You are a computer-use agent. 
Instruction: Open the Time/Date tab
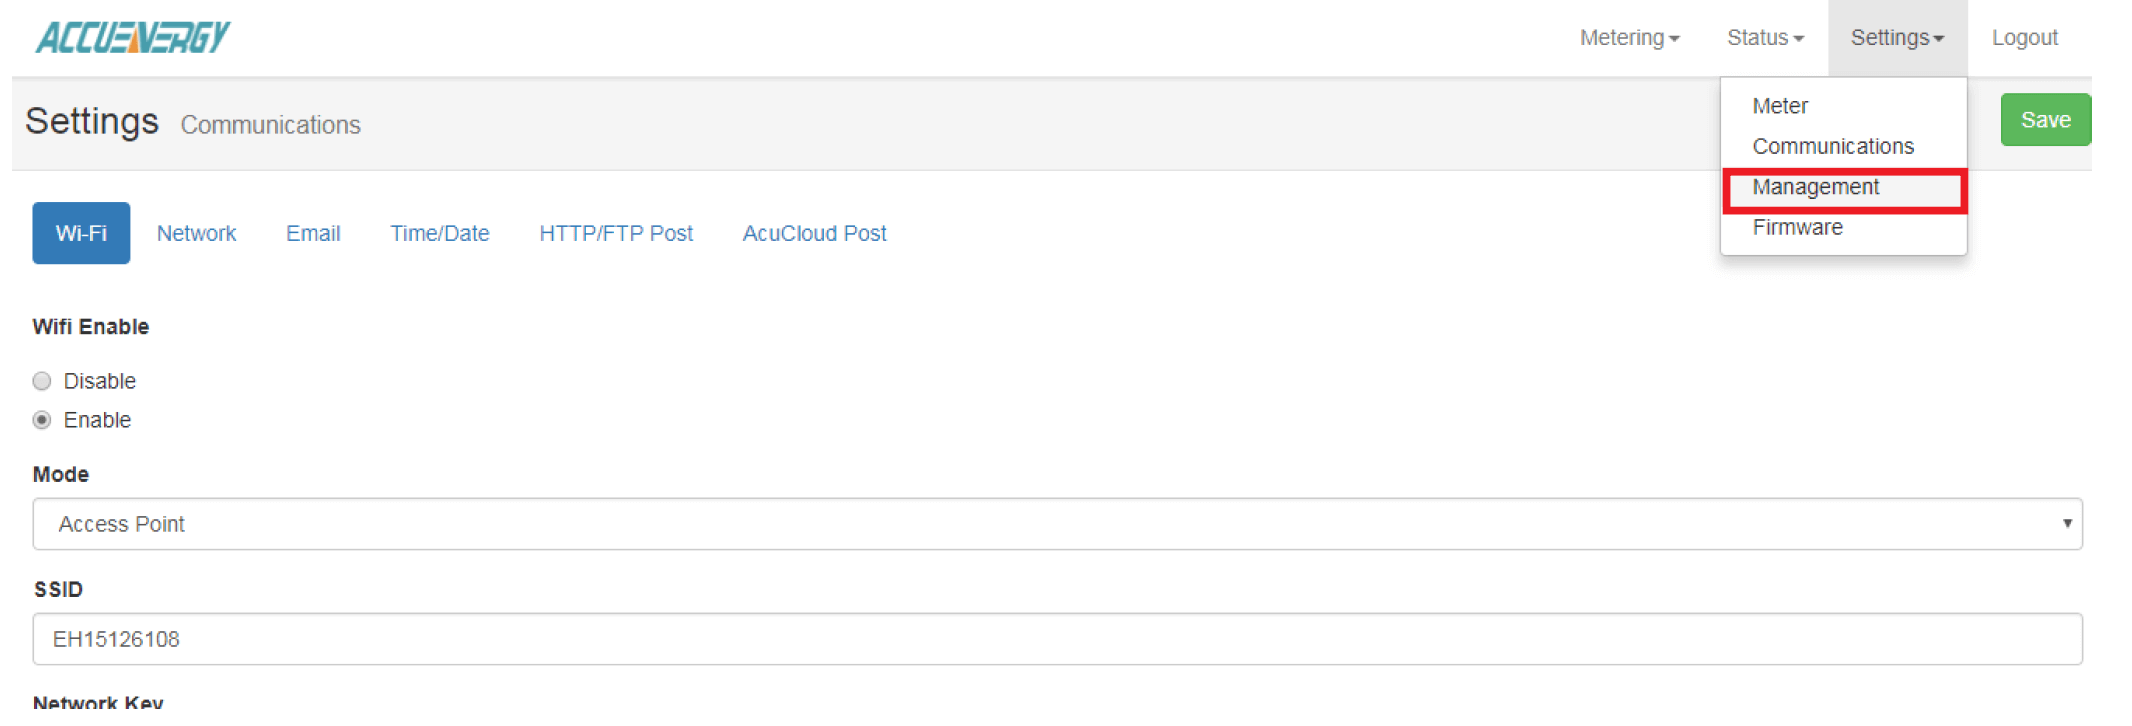coord(440,233)
